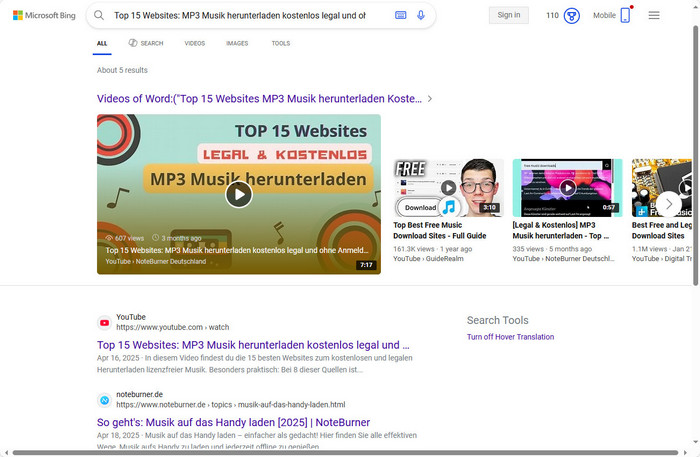
Task: Click the youtube.com watch URL
Action: [x=173, y=327]
